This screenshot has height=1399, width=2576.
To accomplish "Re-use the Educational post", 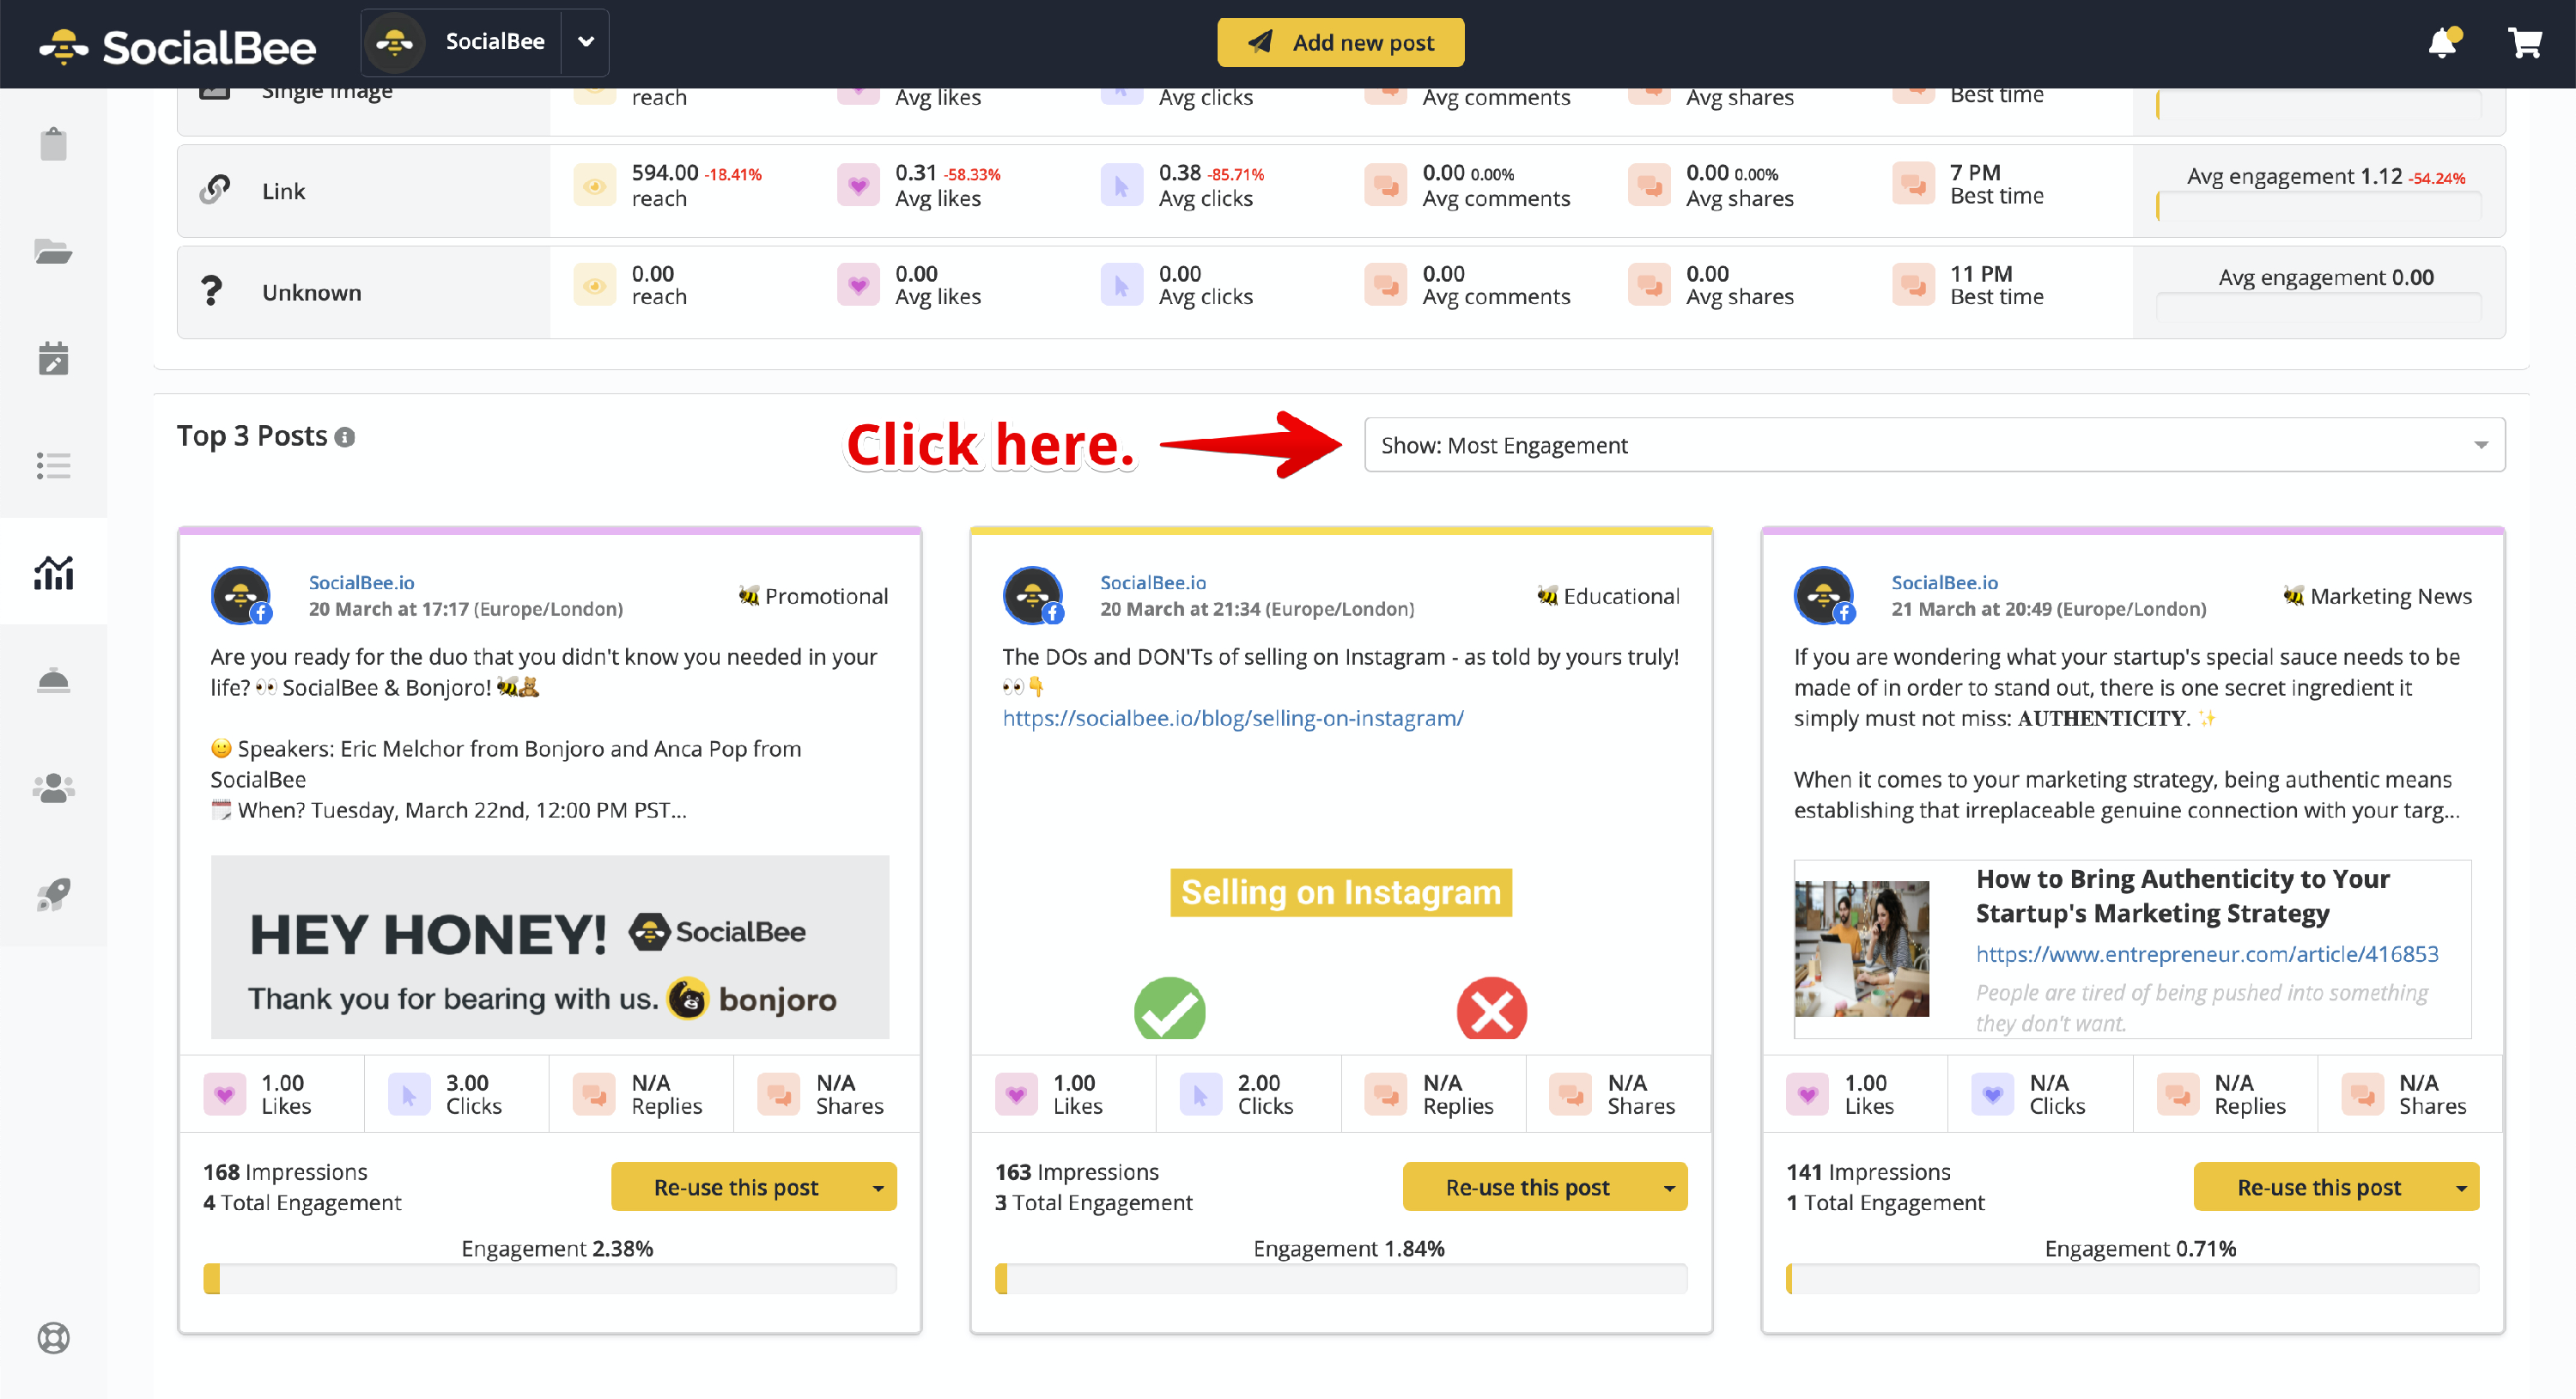I will click(x=1527, y=1187).
